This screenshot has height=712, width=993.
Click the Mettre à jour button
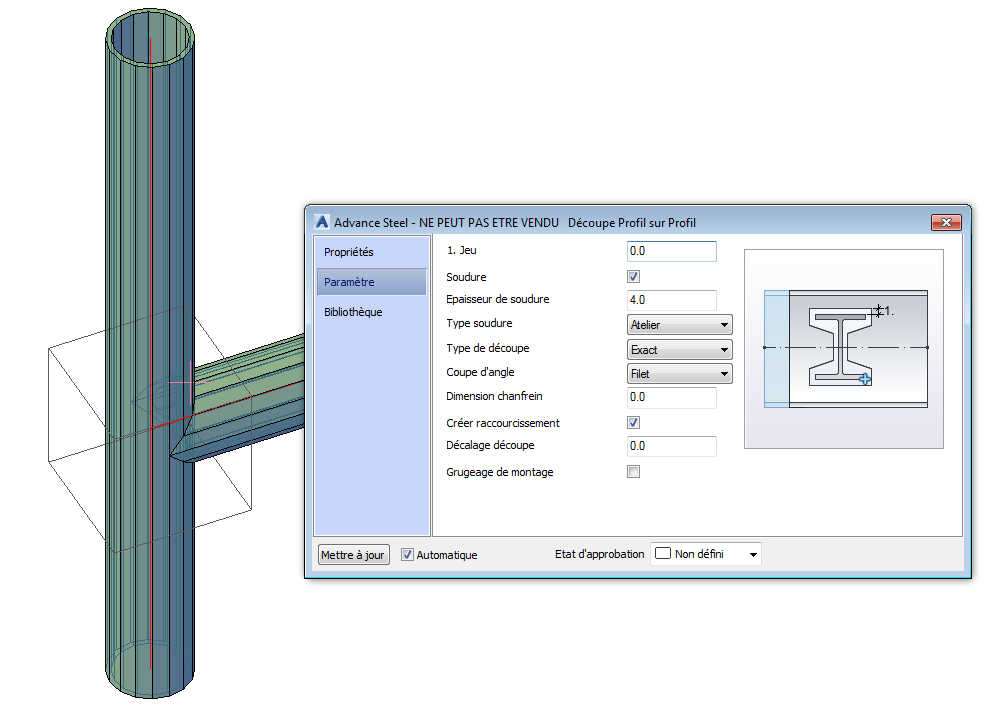point(353,555)
